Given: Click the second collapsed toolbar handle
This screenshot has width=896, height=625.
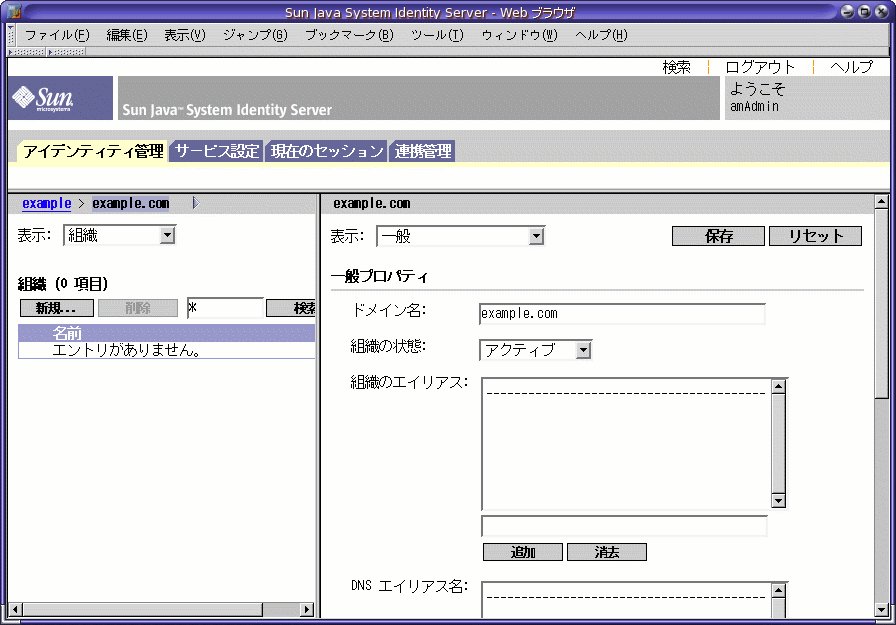Looking at the screenshot, I should point(66,52).
